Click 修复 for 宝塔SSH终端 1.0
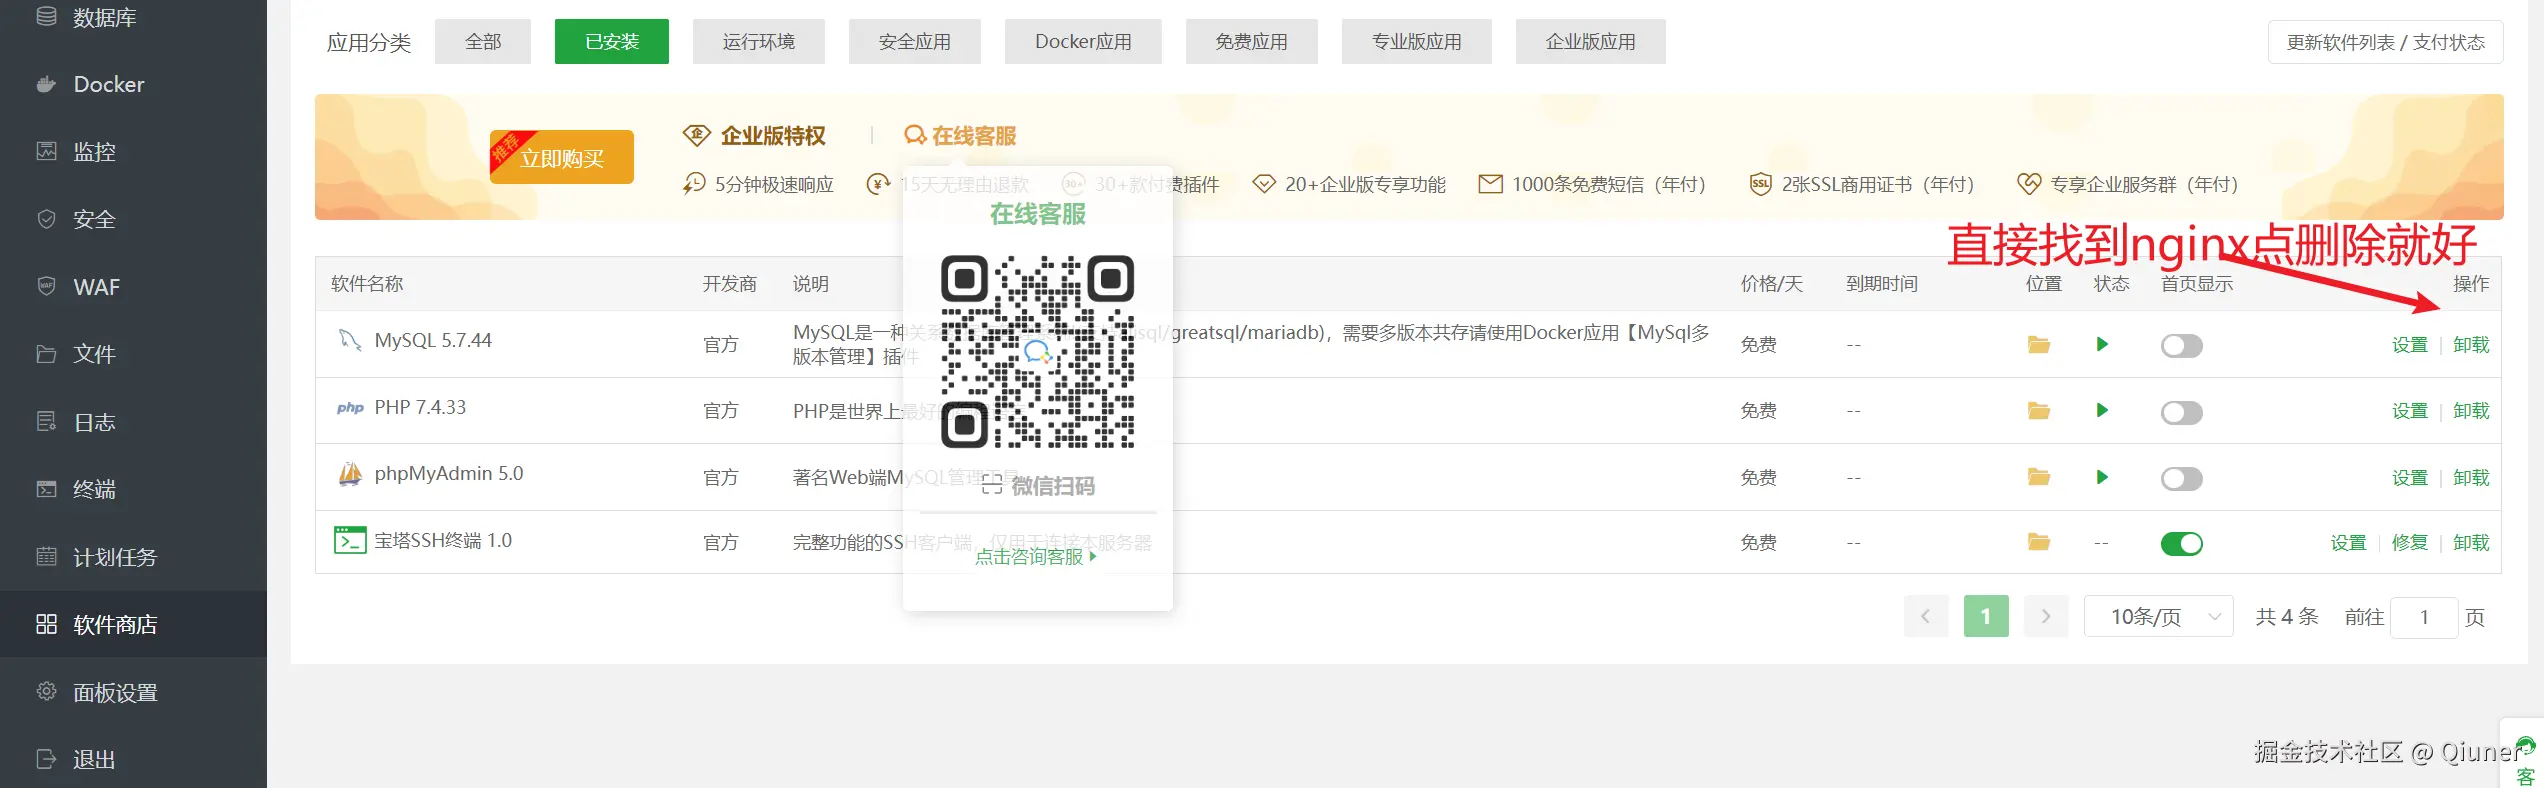This screenshot has height=788, width=2544. (2410, 543)
